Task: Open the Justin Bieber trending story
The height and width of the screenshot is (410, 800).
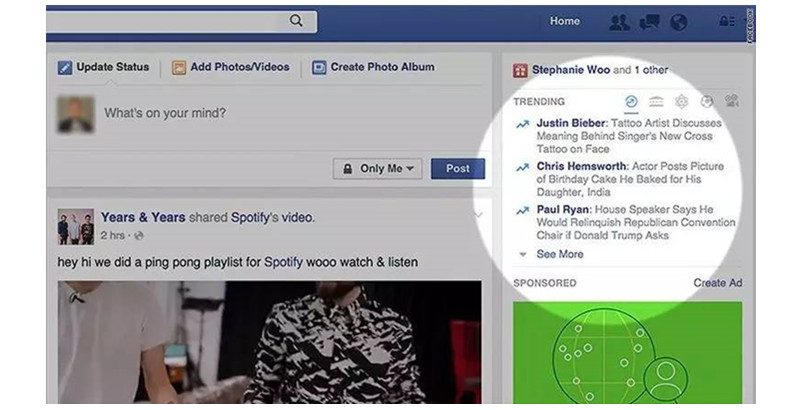Action: tap(627, 136)
